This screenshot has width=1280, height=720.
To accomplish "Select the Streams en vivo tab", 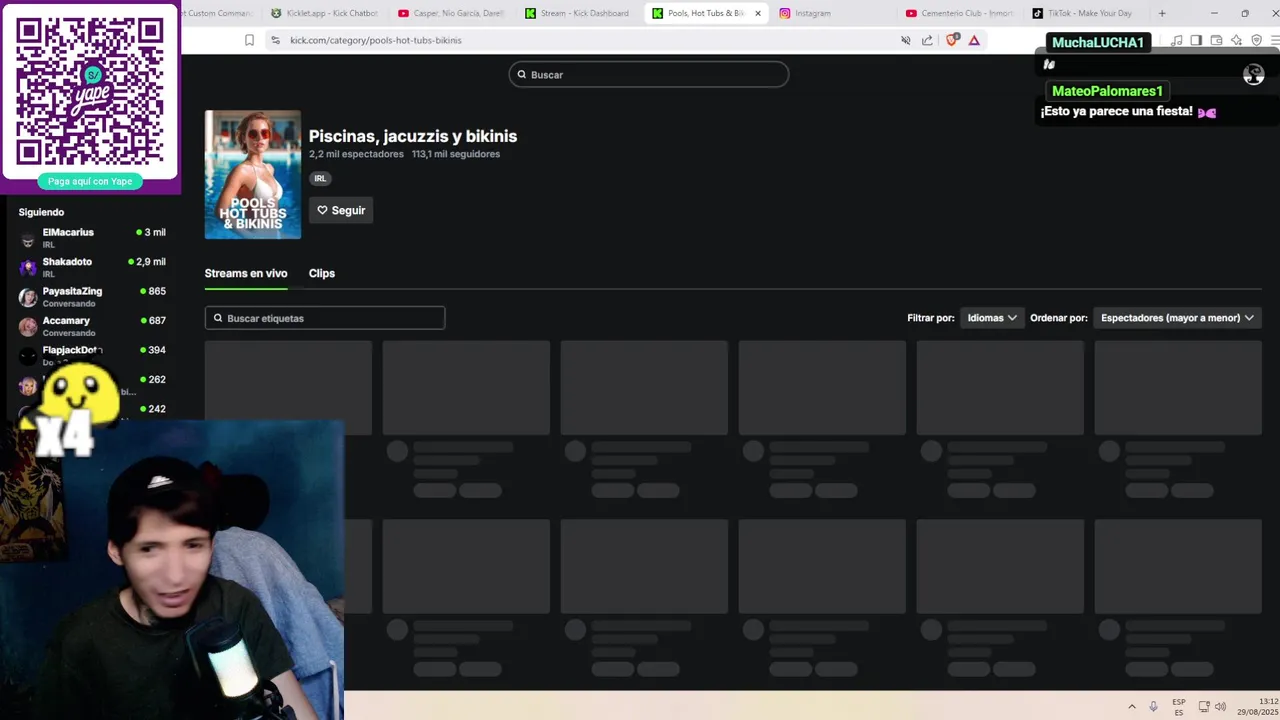I will 246,273.
